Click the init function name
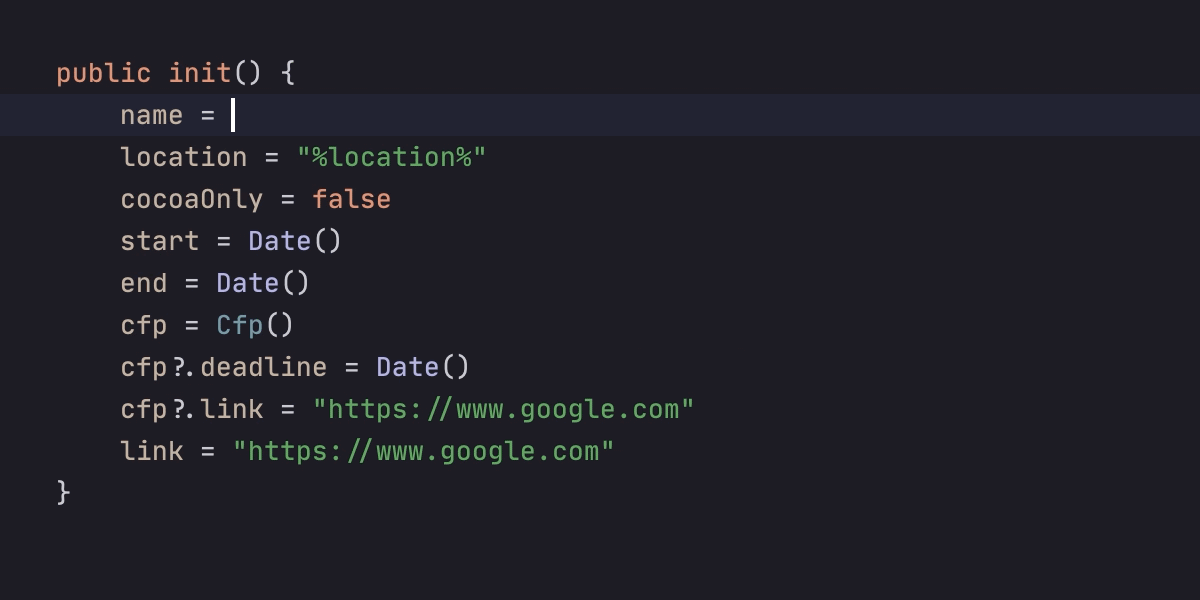The height and width of the screenshot is (600, 1200). [x=199, y=73]
